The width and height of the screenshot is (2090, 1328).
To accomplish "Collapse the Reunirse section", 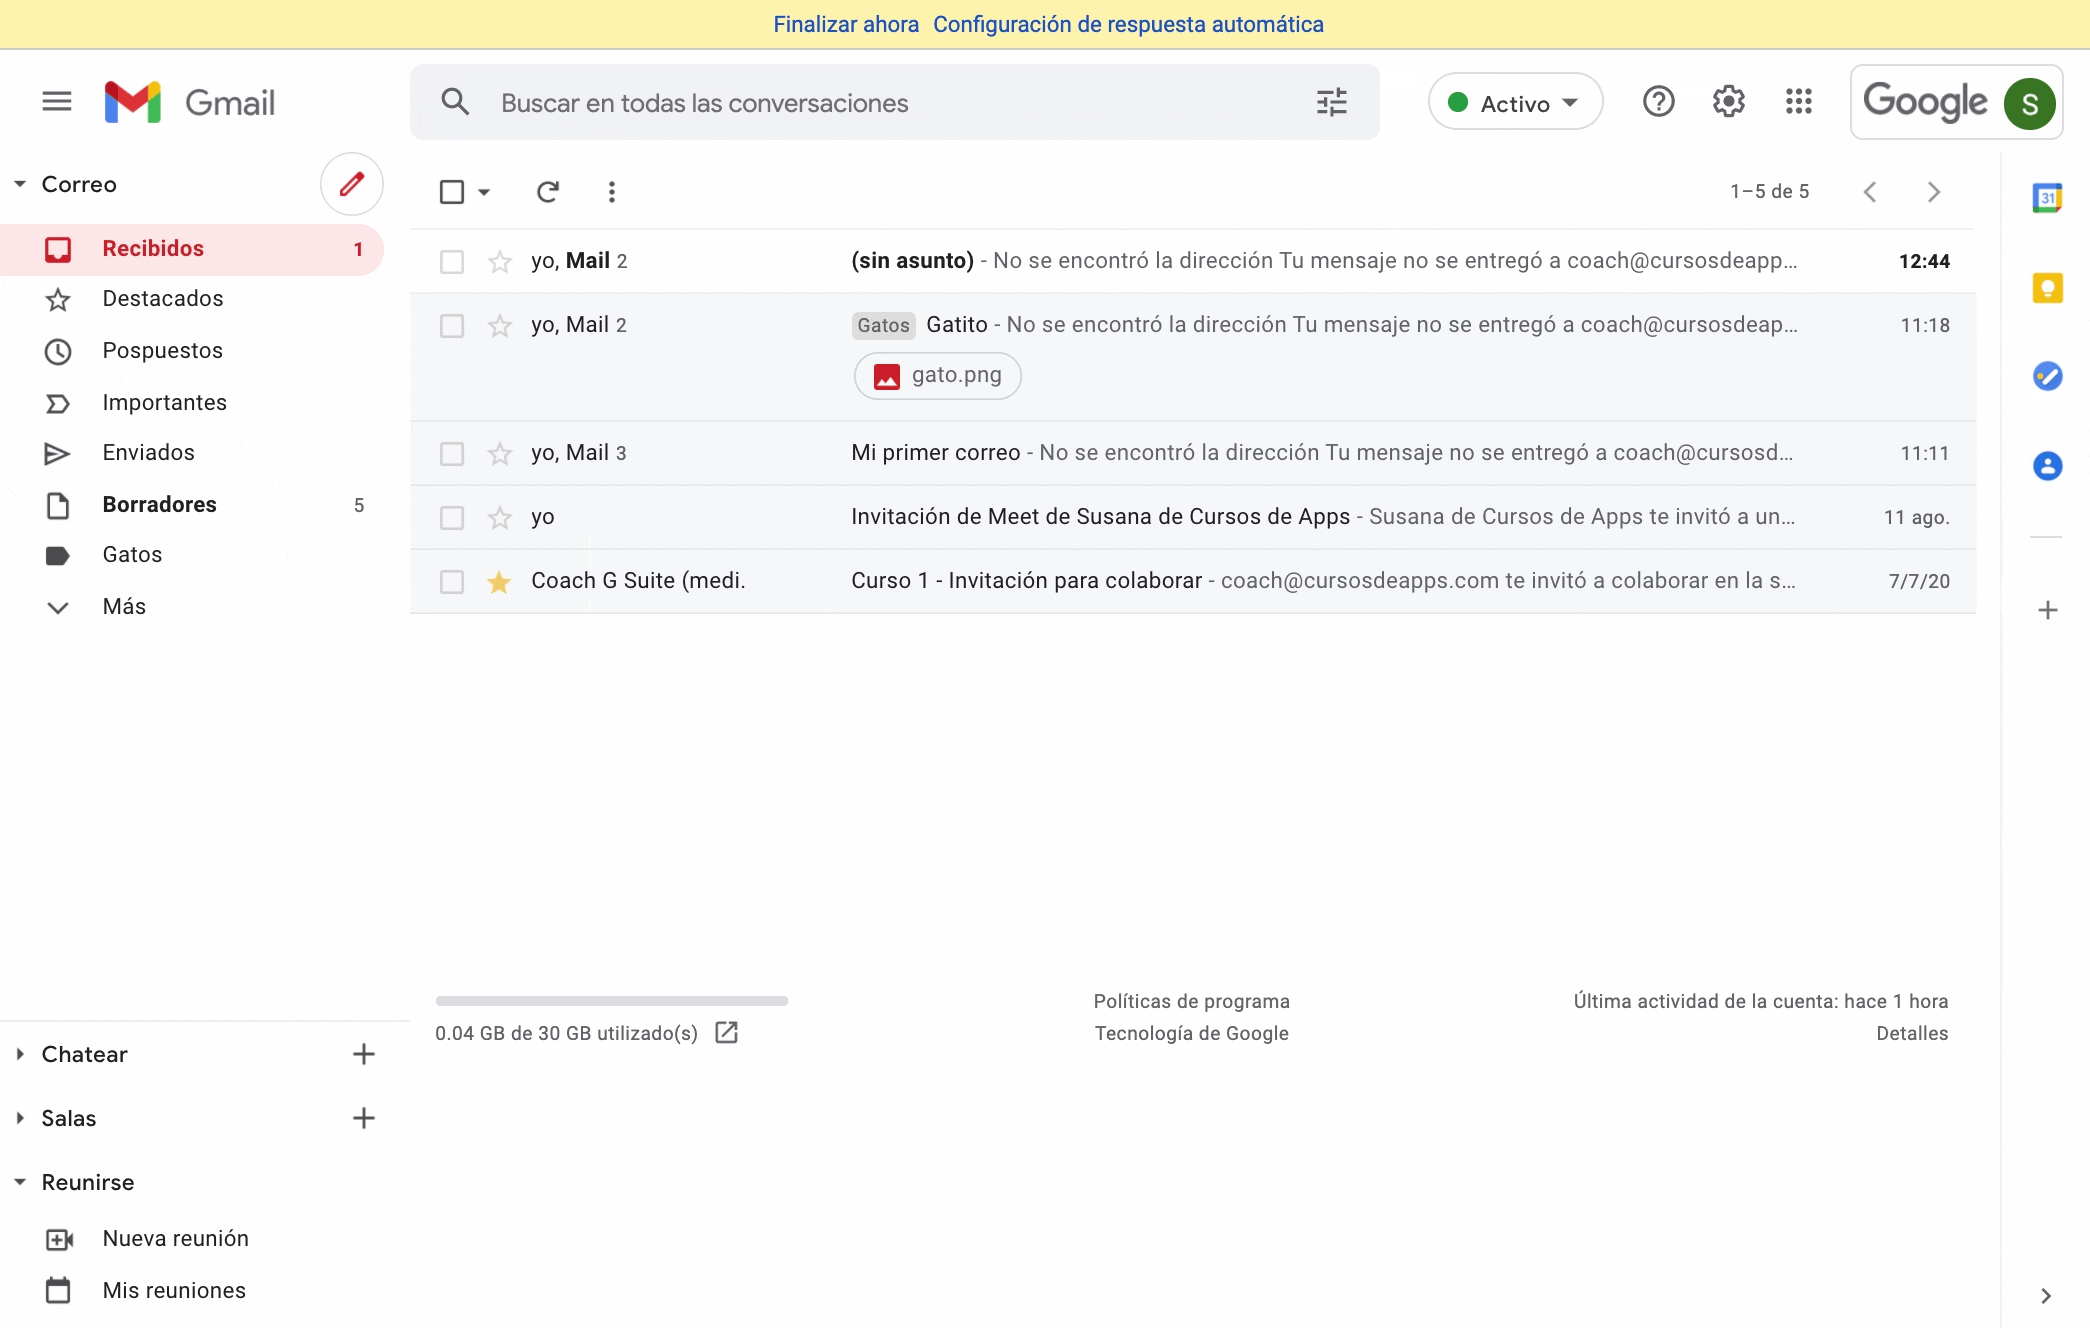I will tap(20, 1182).
